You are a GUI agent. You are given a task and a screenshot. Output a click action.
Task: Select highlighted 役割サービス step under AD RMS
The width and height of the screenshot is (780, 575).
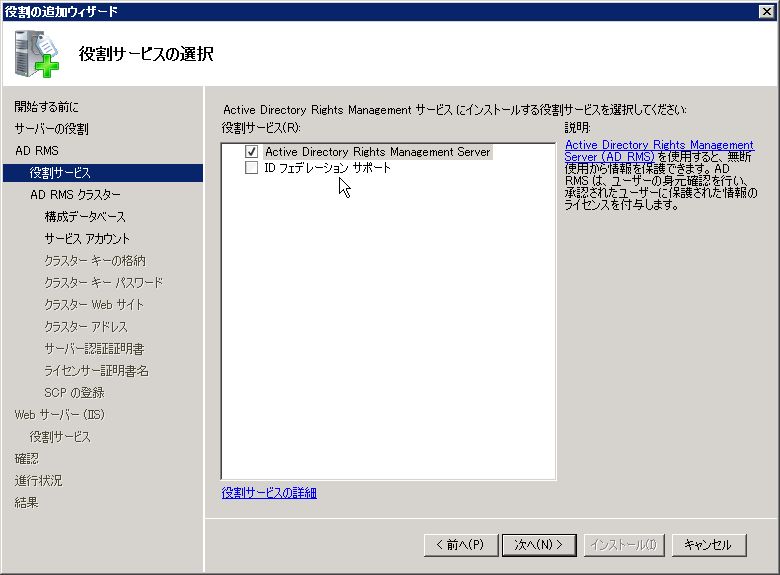103,173
